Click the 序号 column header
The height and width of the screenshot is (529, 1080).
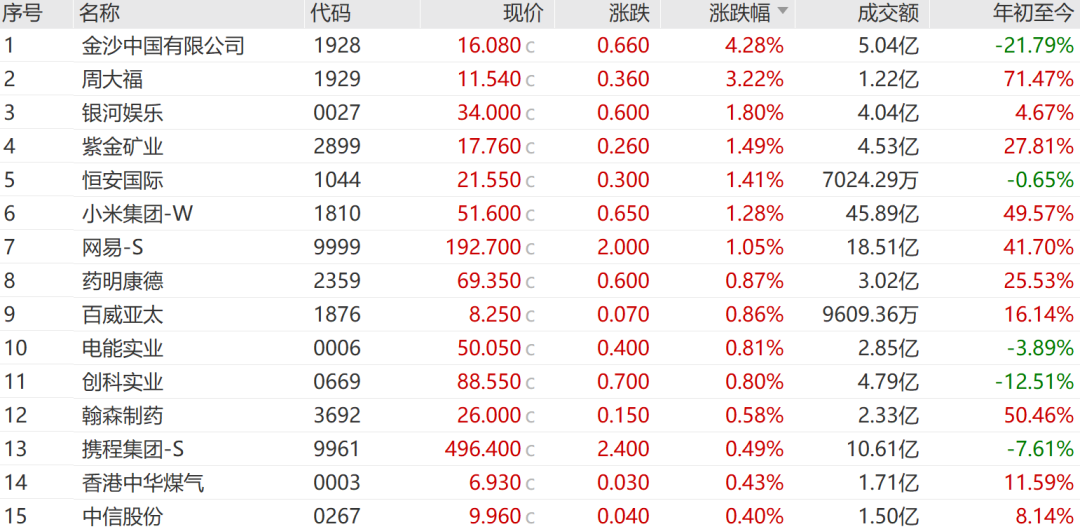tap(23, 12)
